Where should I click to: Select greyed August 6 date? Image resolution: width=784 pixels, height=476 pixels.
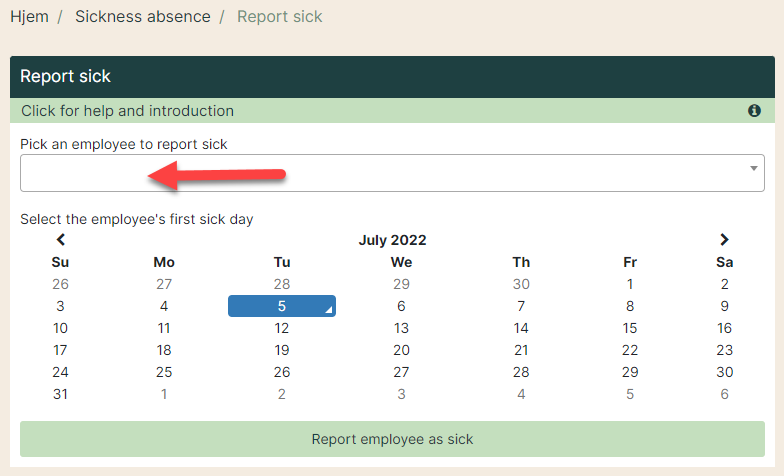[x=724, y=394]
